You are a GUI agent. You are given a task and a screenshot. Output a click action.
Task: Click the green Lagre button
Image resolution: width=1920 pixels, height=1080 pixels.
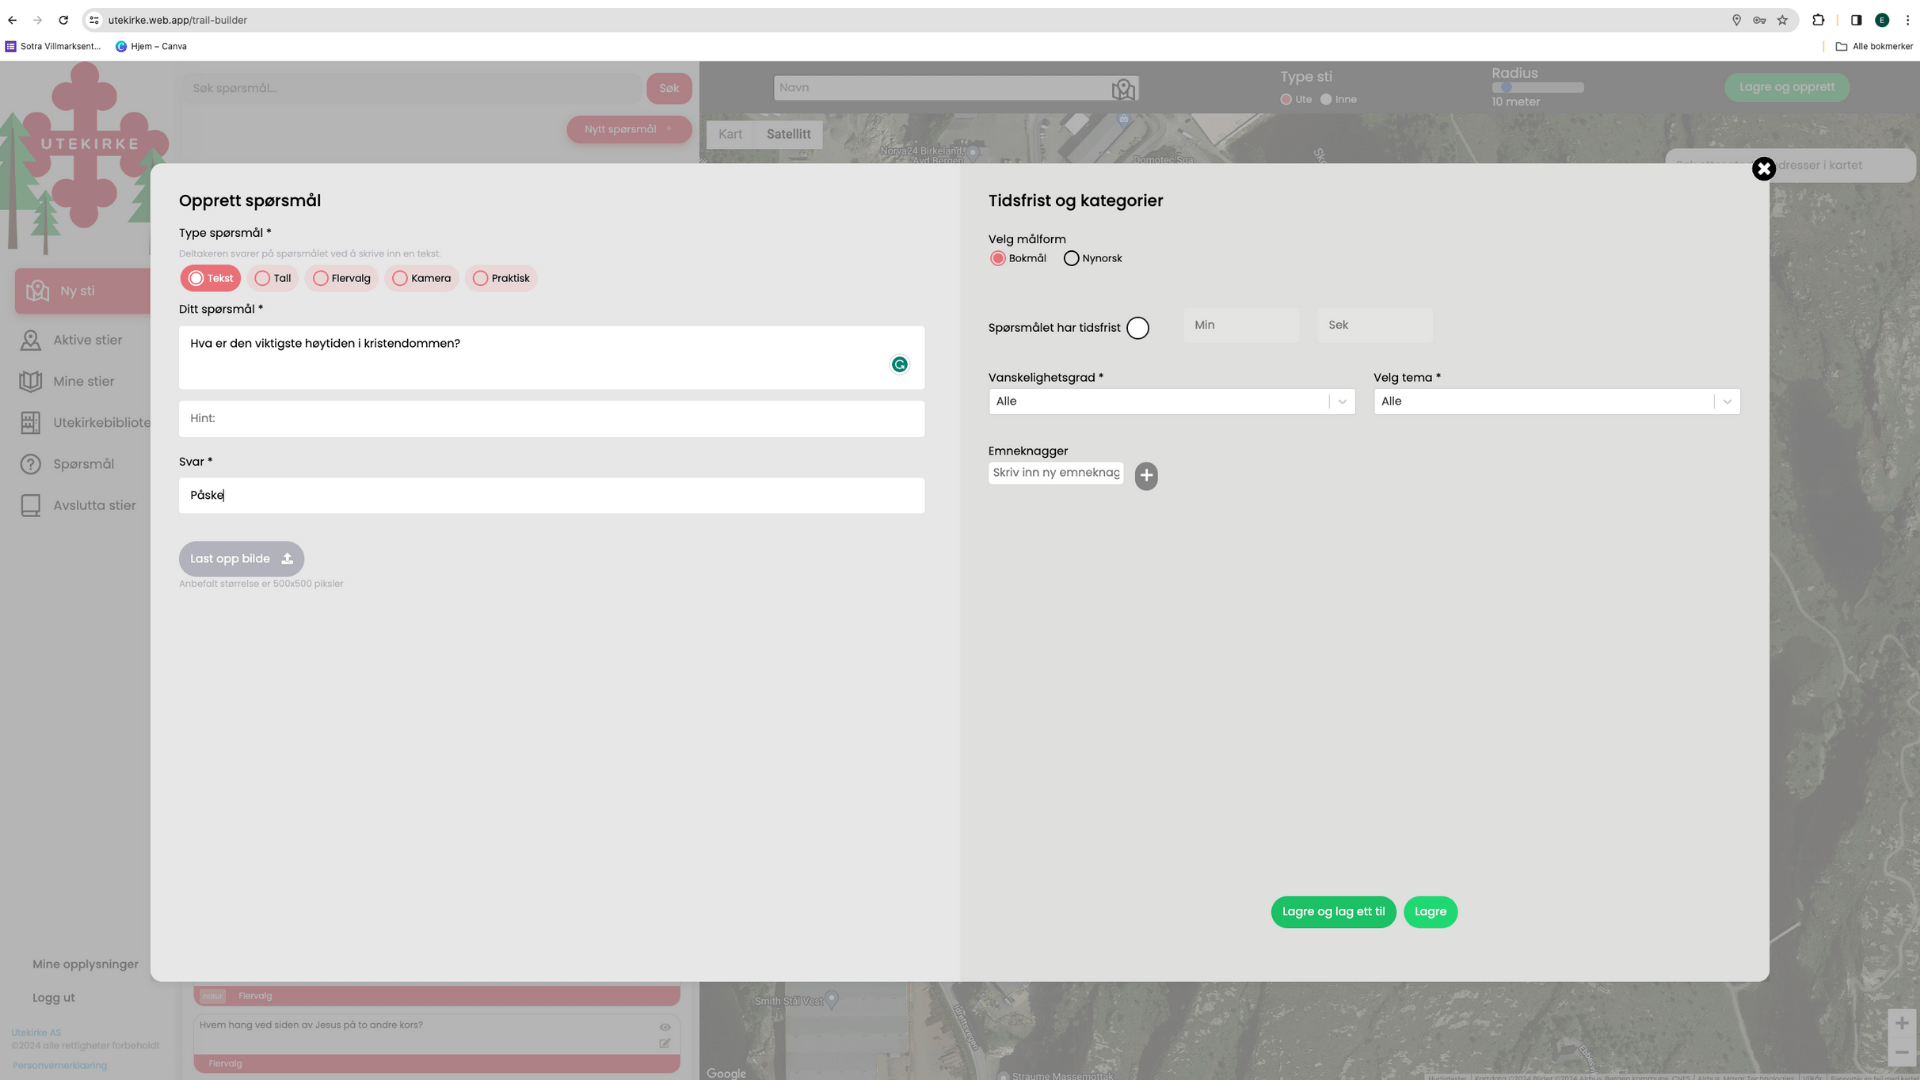[x=1430, y=912]
